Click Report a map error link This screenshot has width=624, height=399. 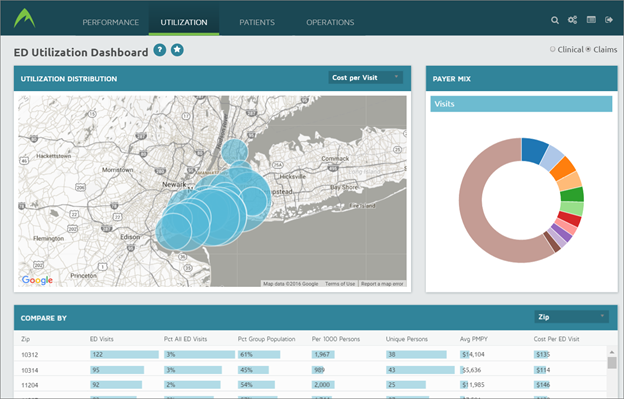[x=382, y=284]
